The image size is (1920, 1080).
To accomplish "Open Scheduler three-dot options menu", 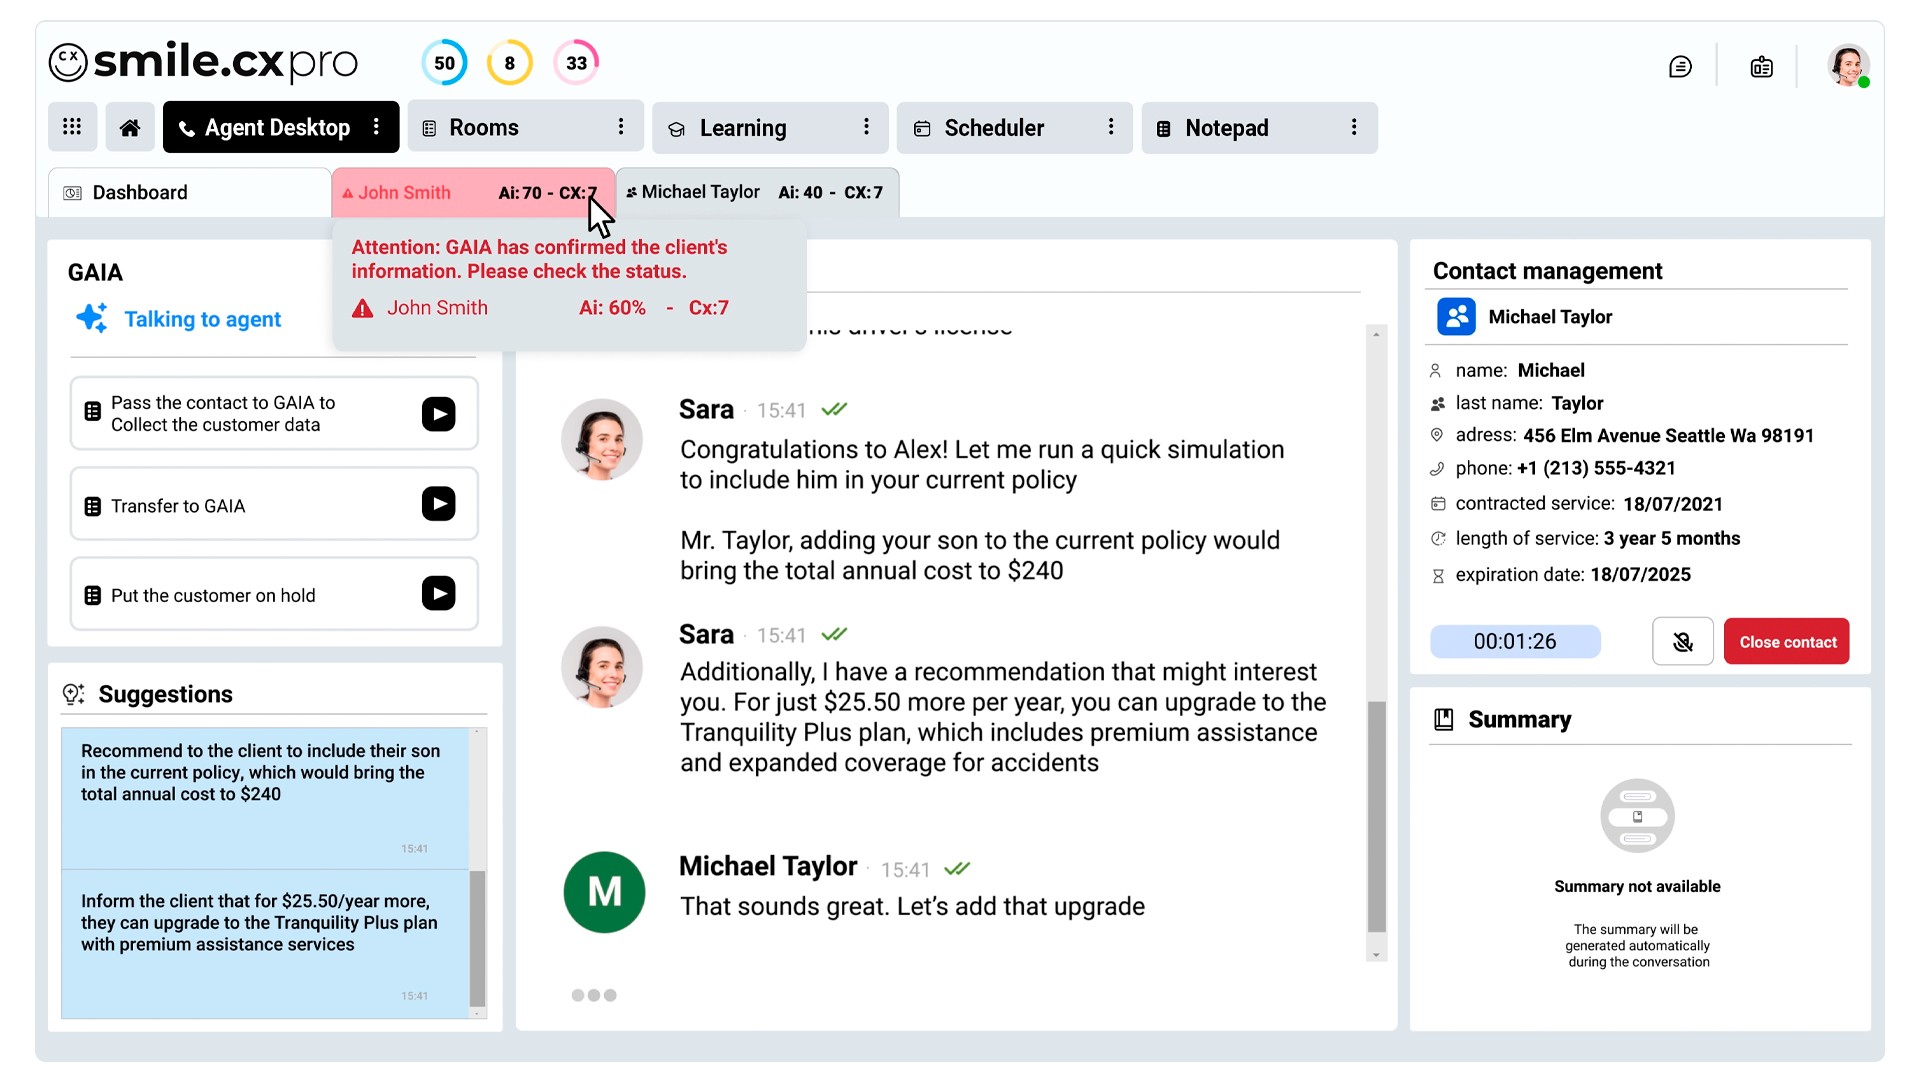I will point(1110,127).
